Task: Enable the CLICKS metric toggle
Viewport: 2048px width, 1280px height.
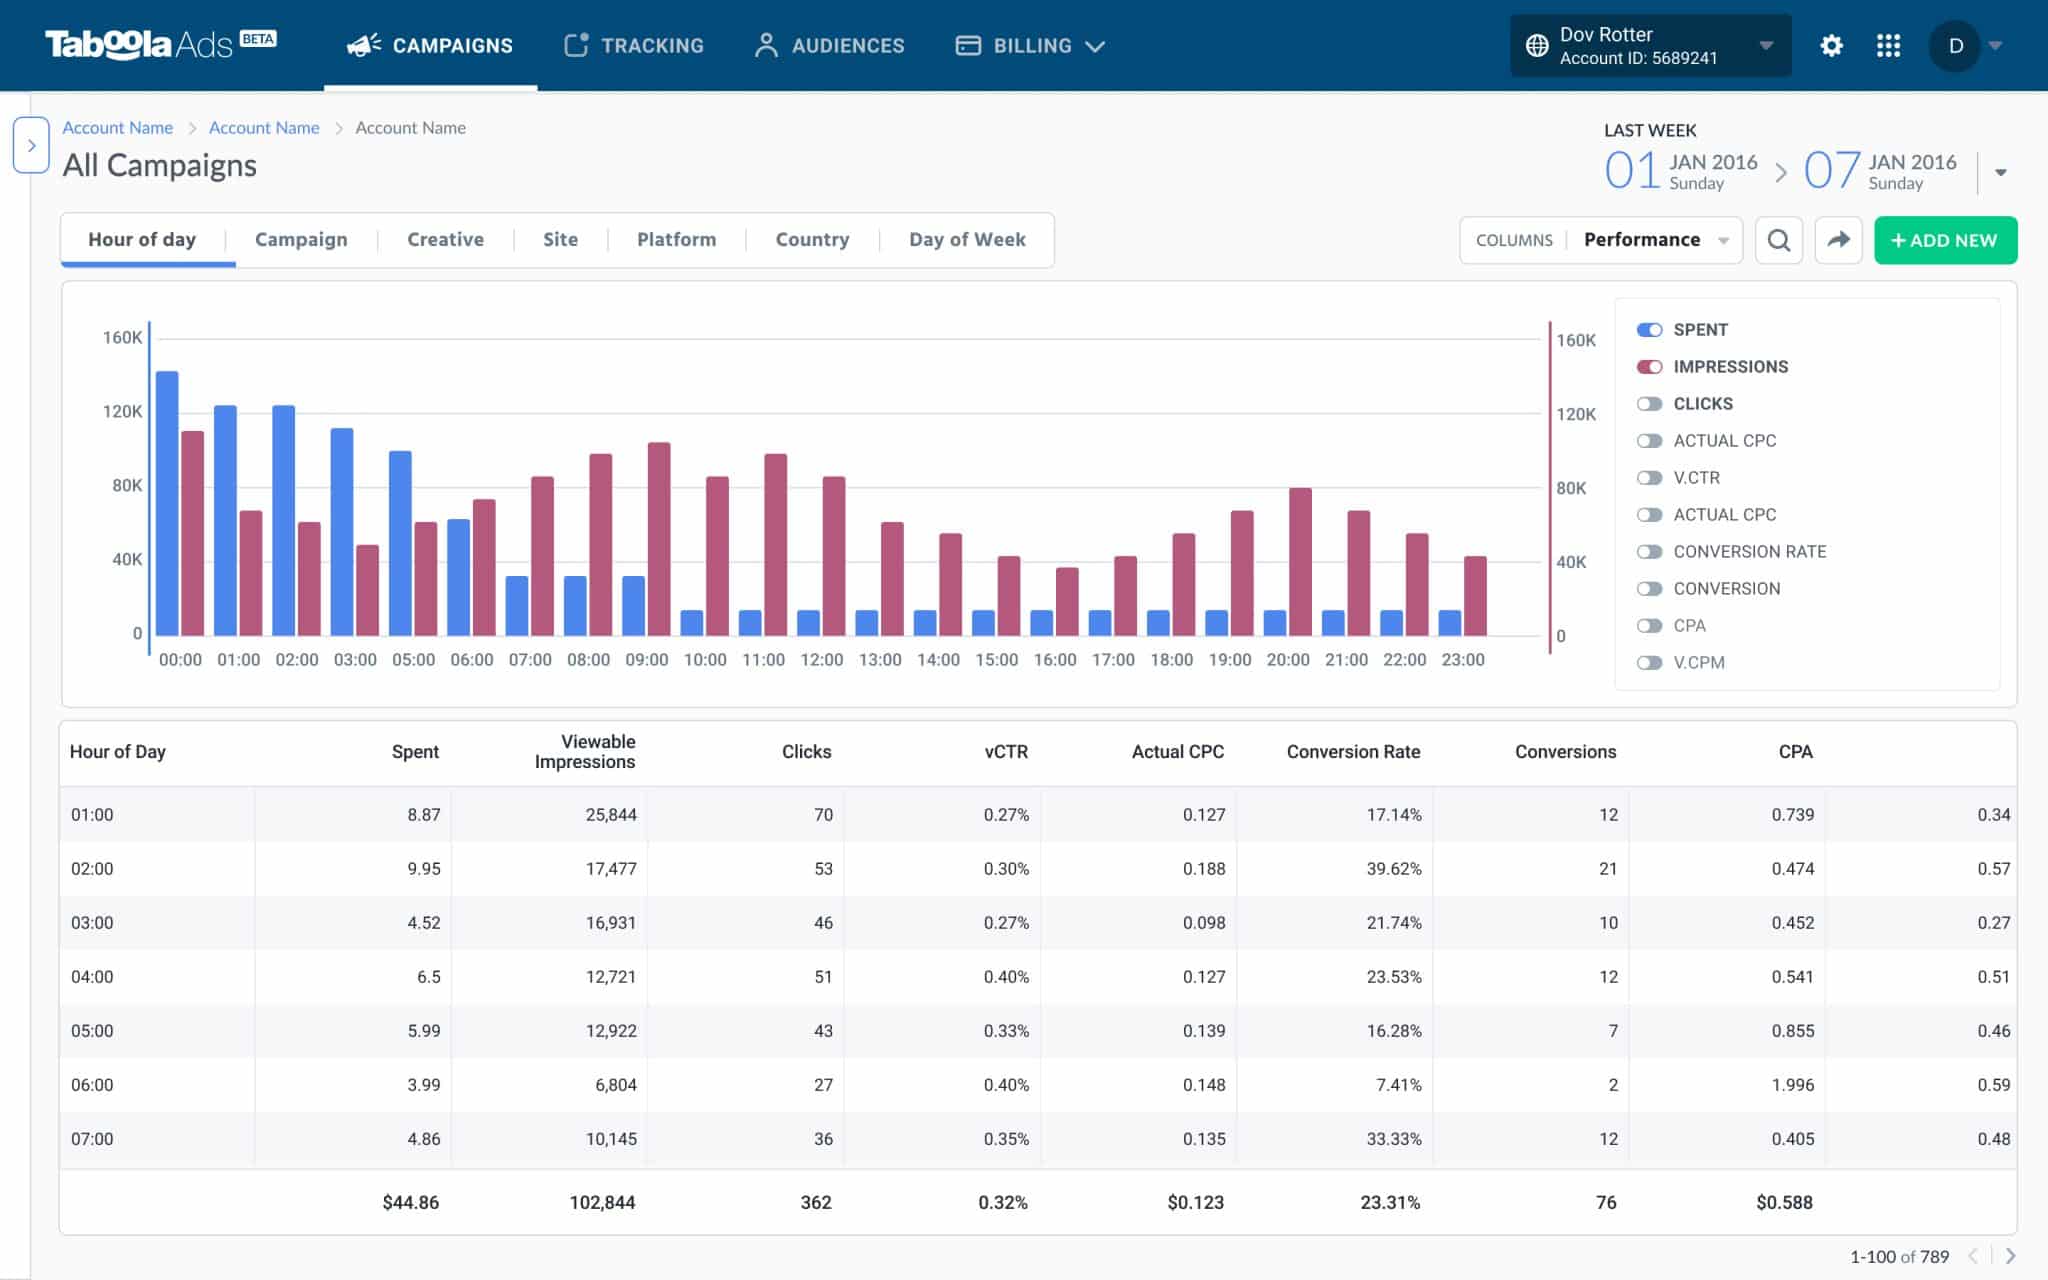Action: click(1650, 403)
